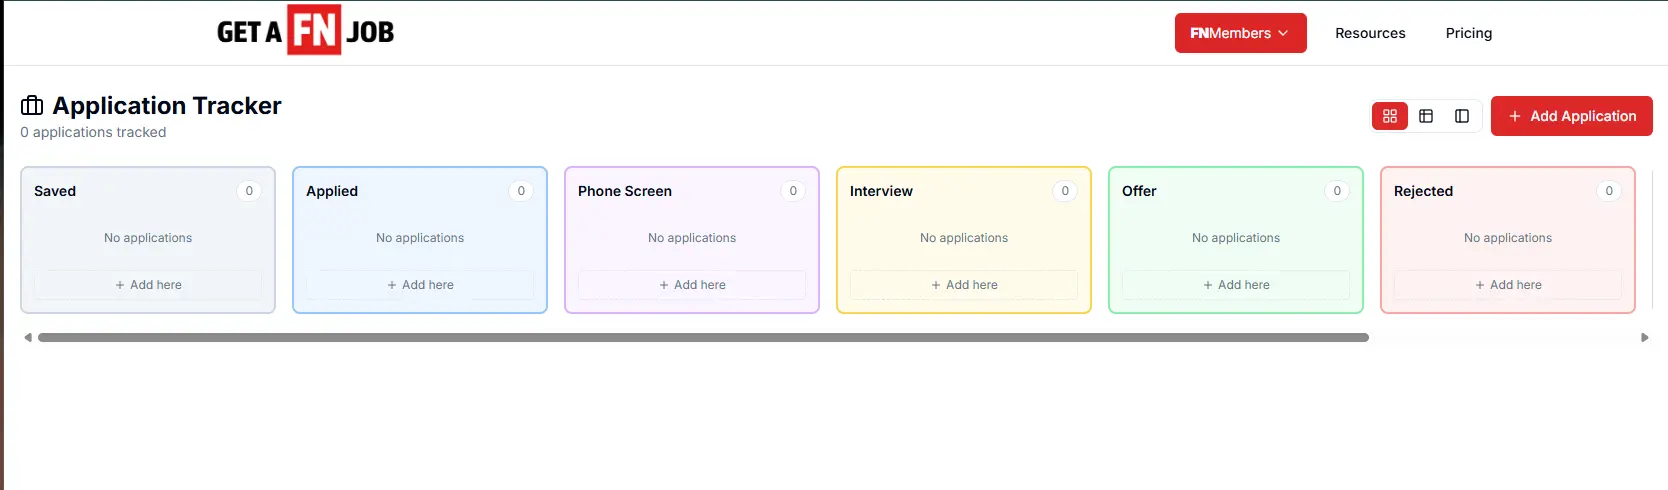
Task: Switch to the kanban grid view
Action: click(x=1390, y=116)
